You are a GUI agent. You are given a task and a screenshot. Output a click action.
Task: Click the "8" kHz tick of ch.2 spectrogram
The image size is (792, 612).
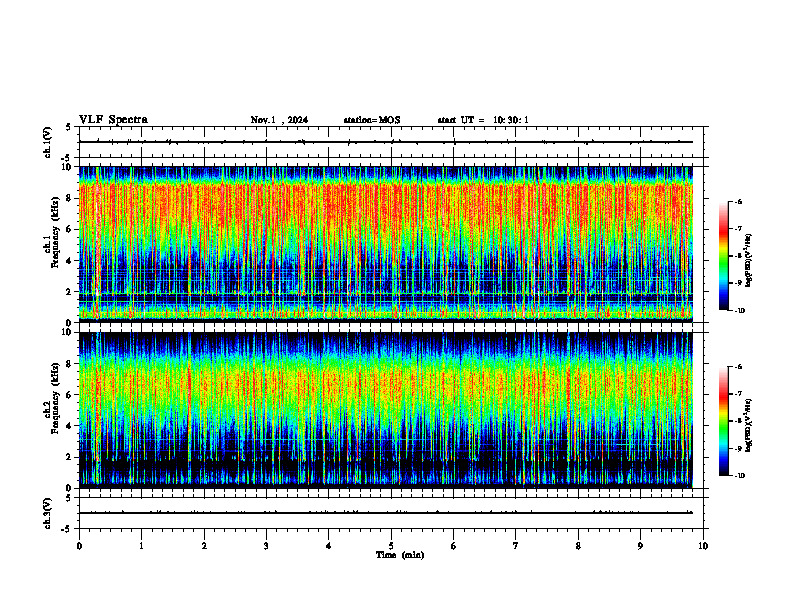click(x=70, y=364)
